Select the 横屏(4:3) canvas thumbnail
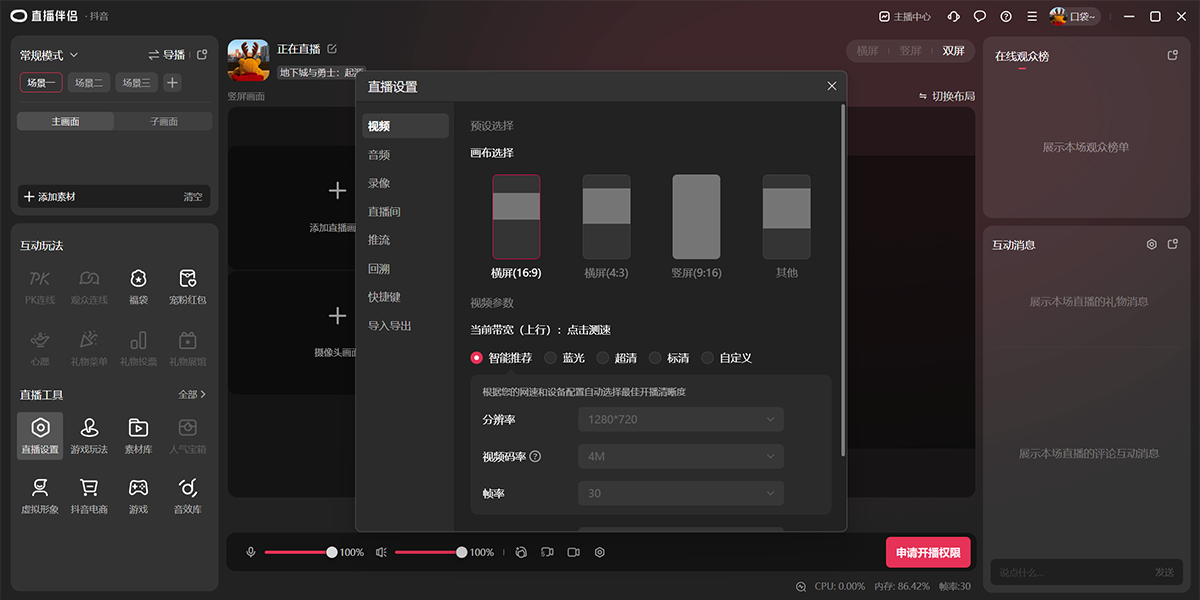 [x=606, y=216]
